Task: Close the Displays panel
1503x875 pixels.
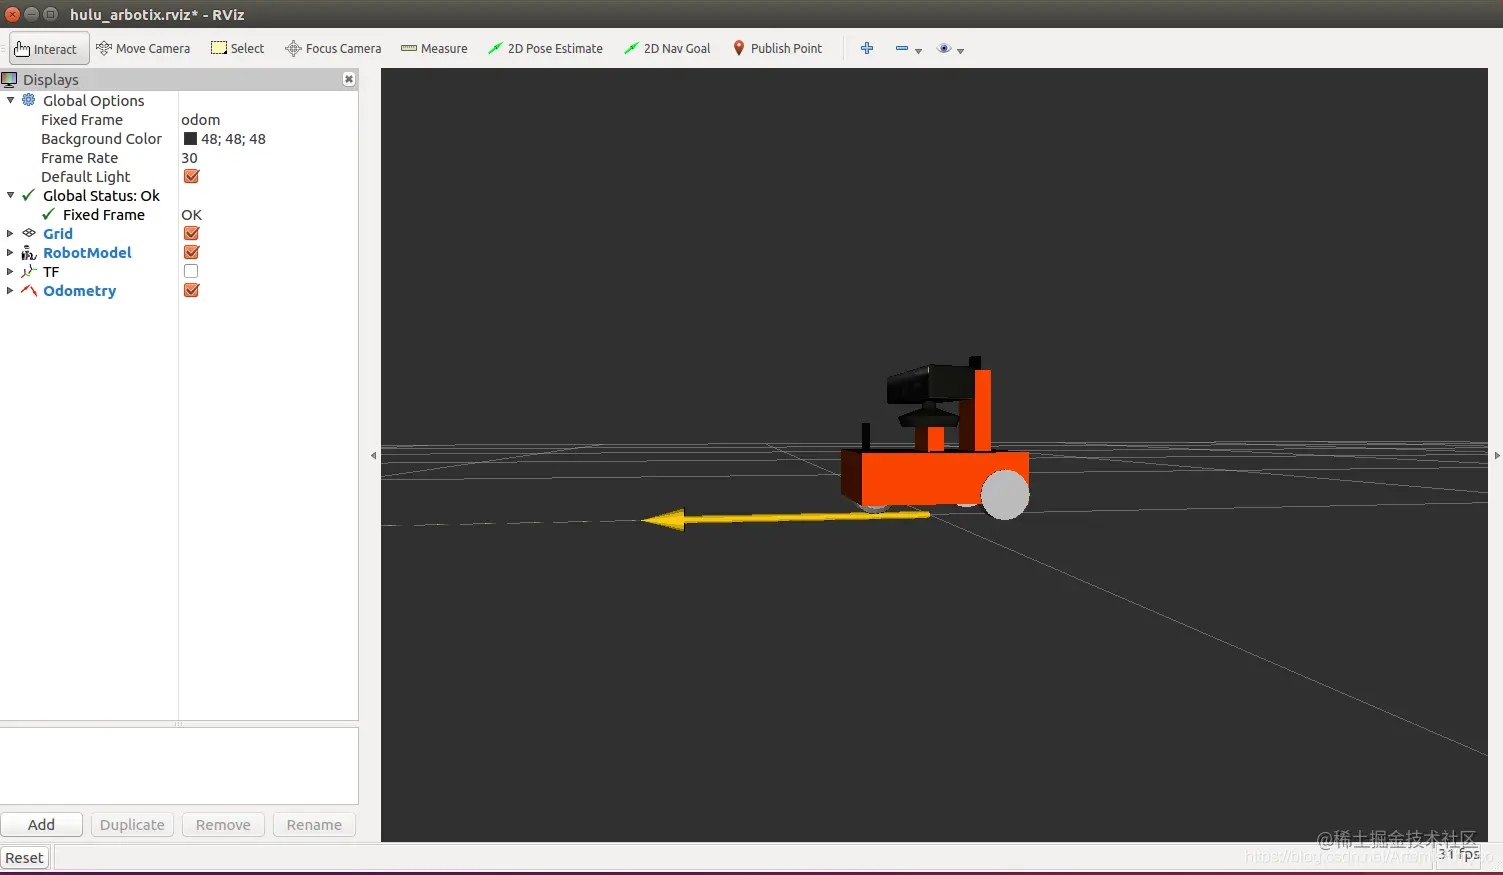Action: 349,79
